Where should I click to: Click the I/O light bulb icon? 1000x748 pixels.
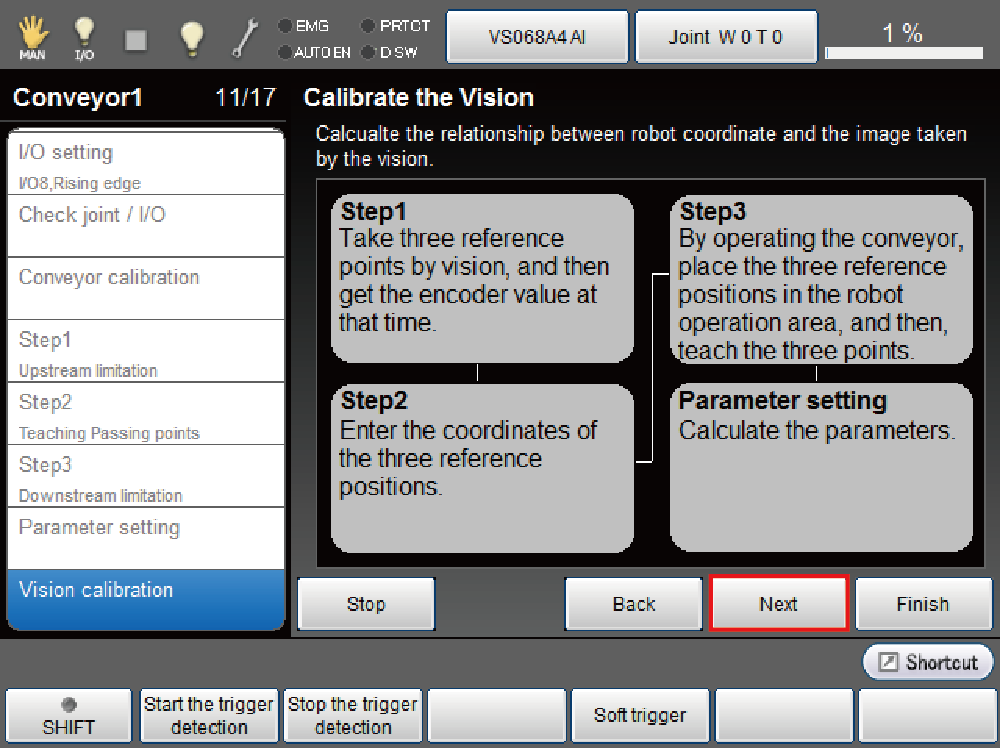tap(85, 38)
